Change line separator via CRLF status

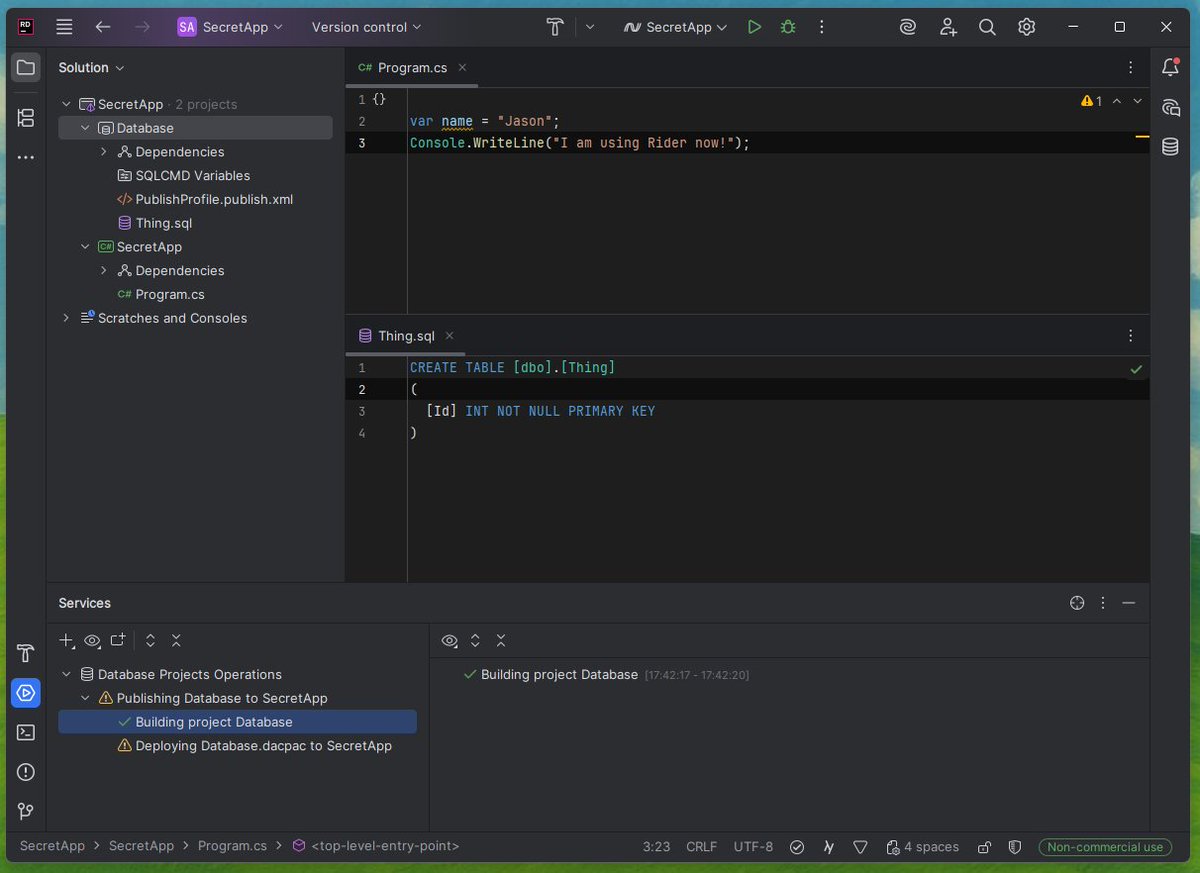701,847
